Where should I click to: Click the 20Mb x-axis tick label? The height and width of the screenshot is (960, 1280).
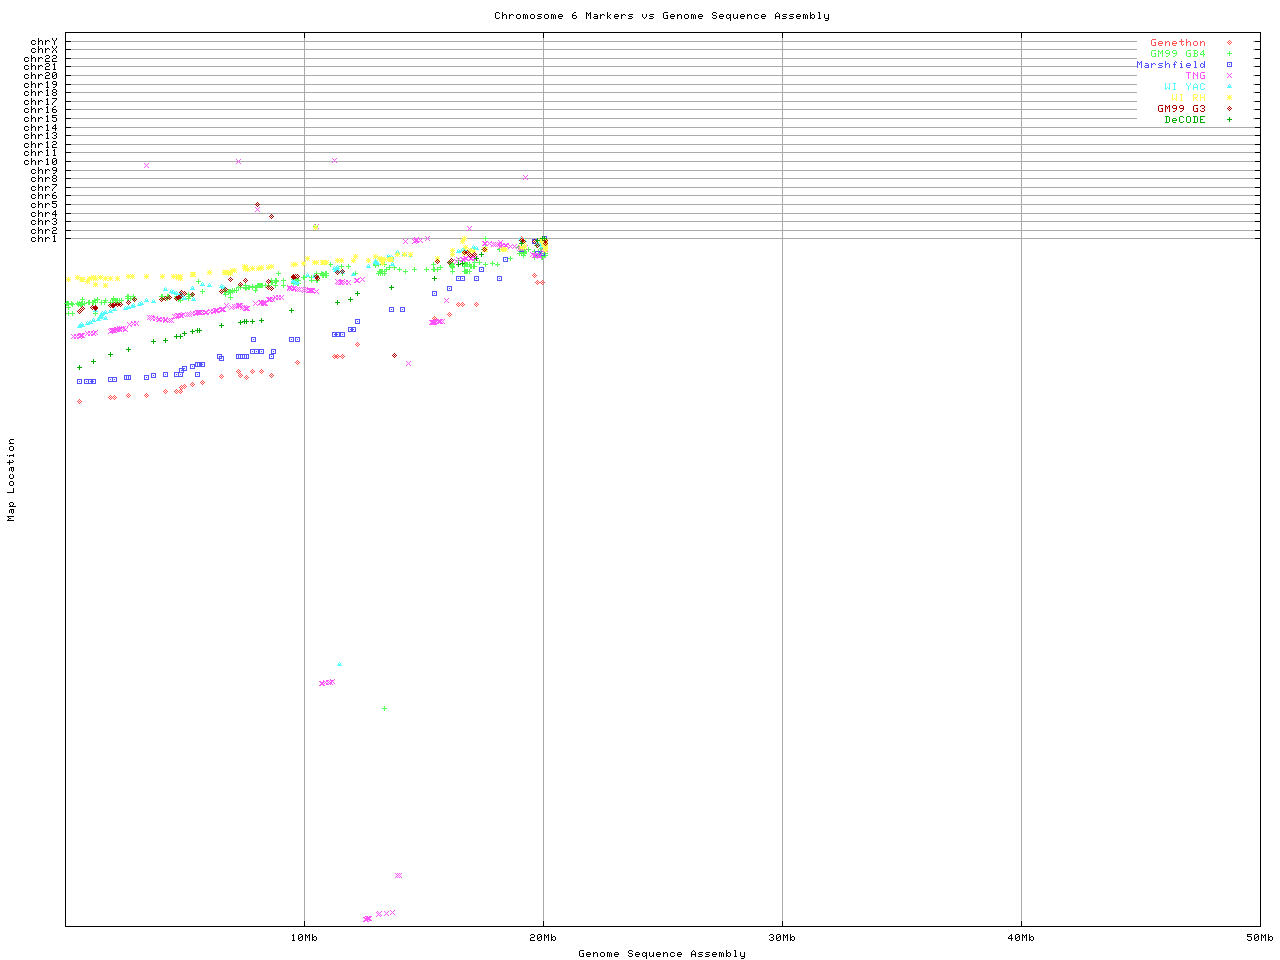[x=543, y=938]
